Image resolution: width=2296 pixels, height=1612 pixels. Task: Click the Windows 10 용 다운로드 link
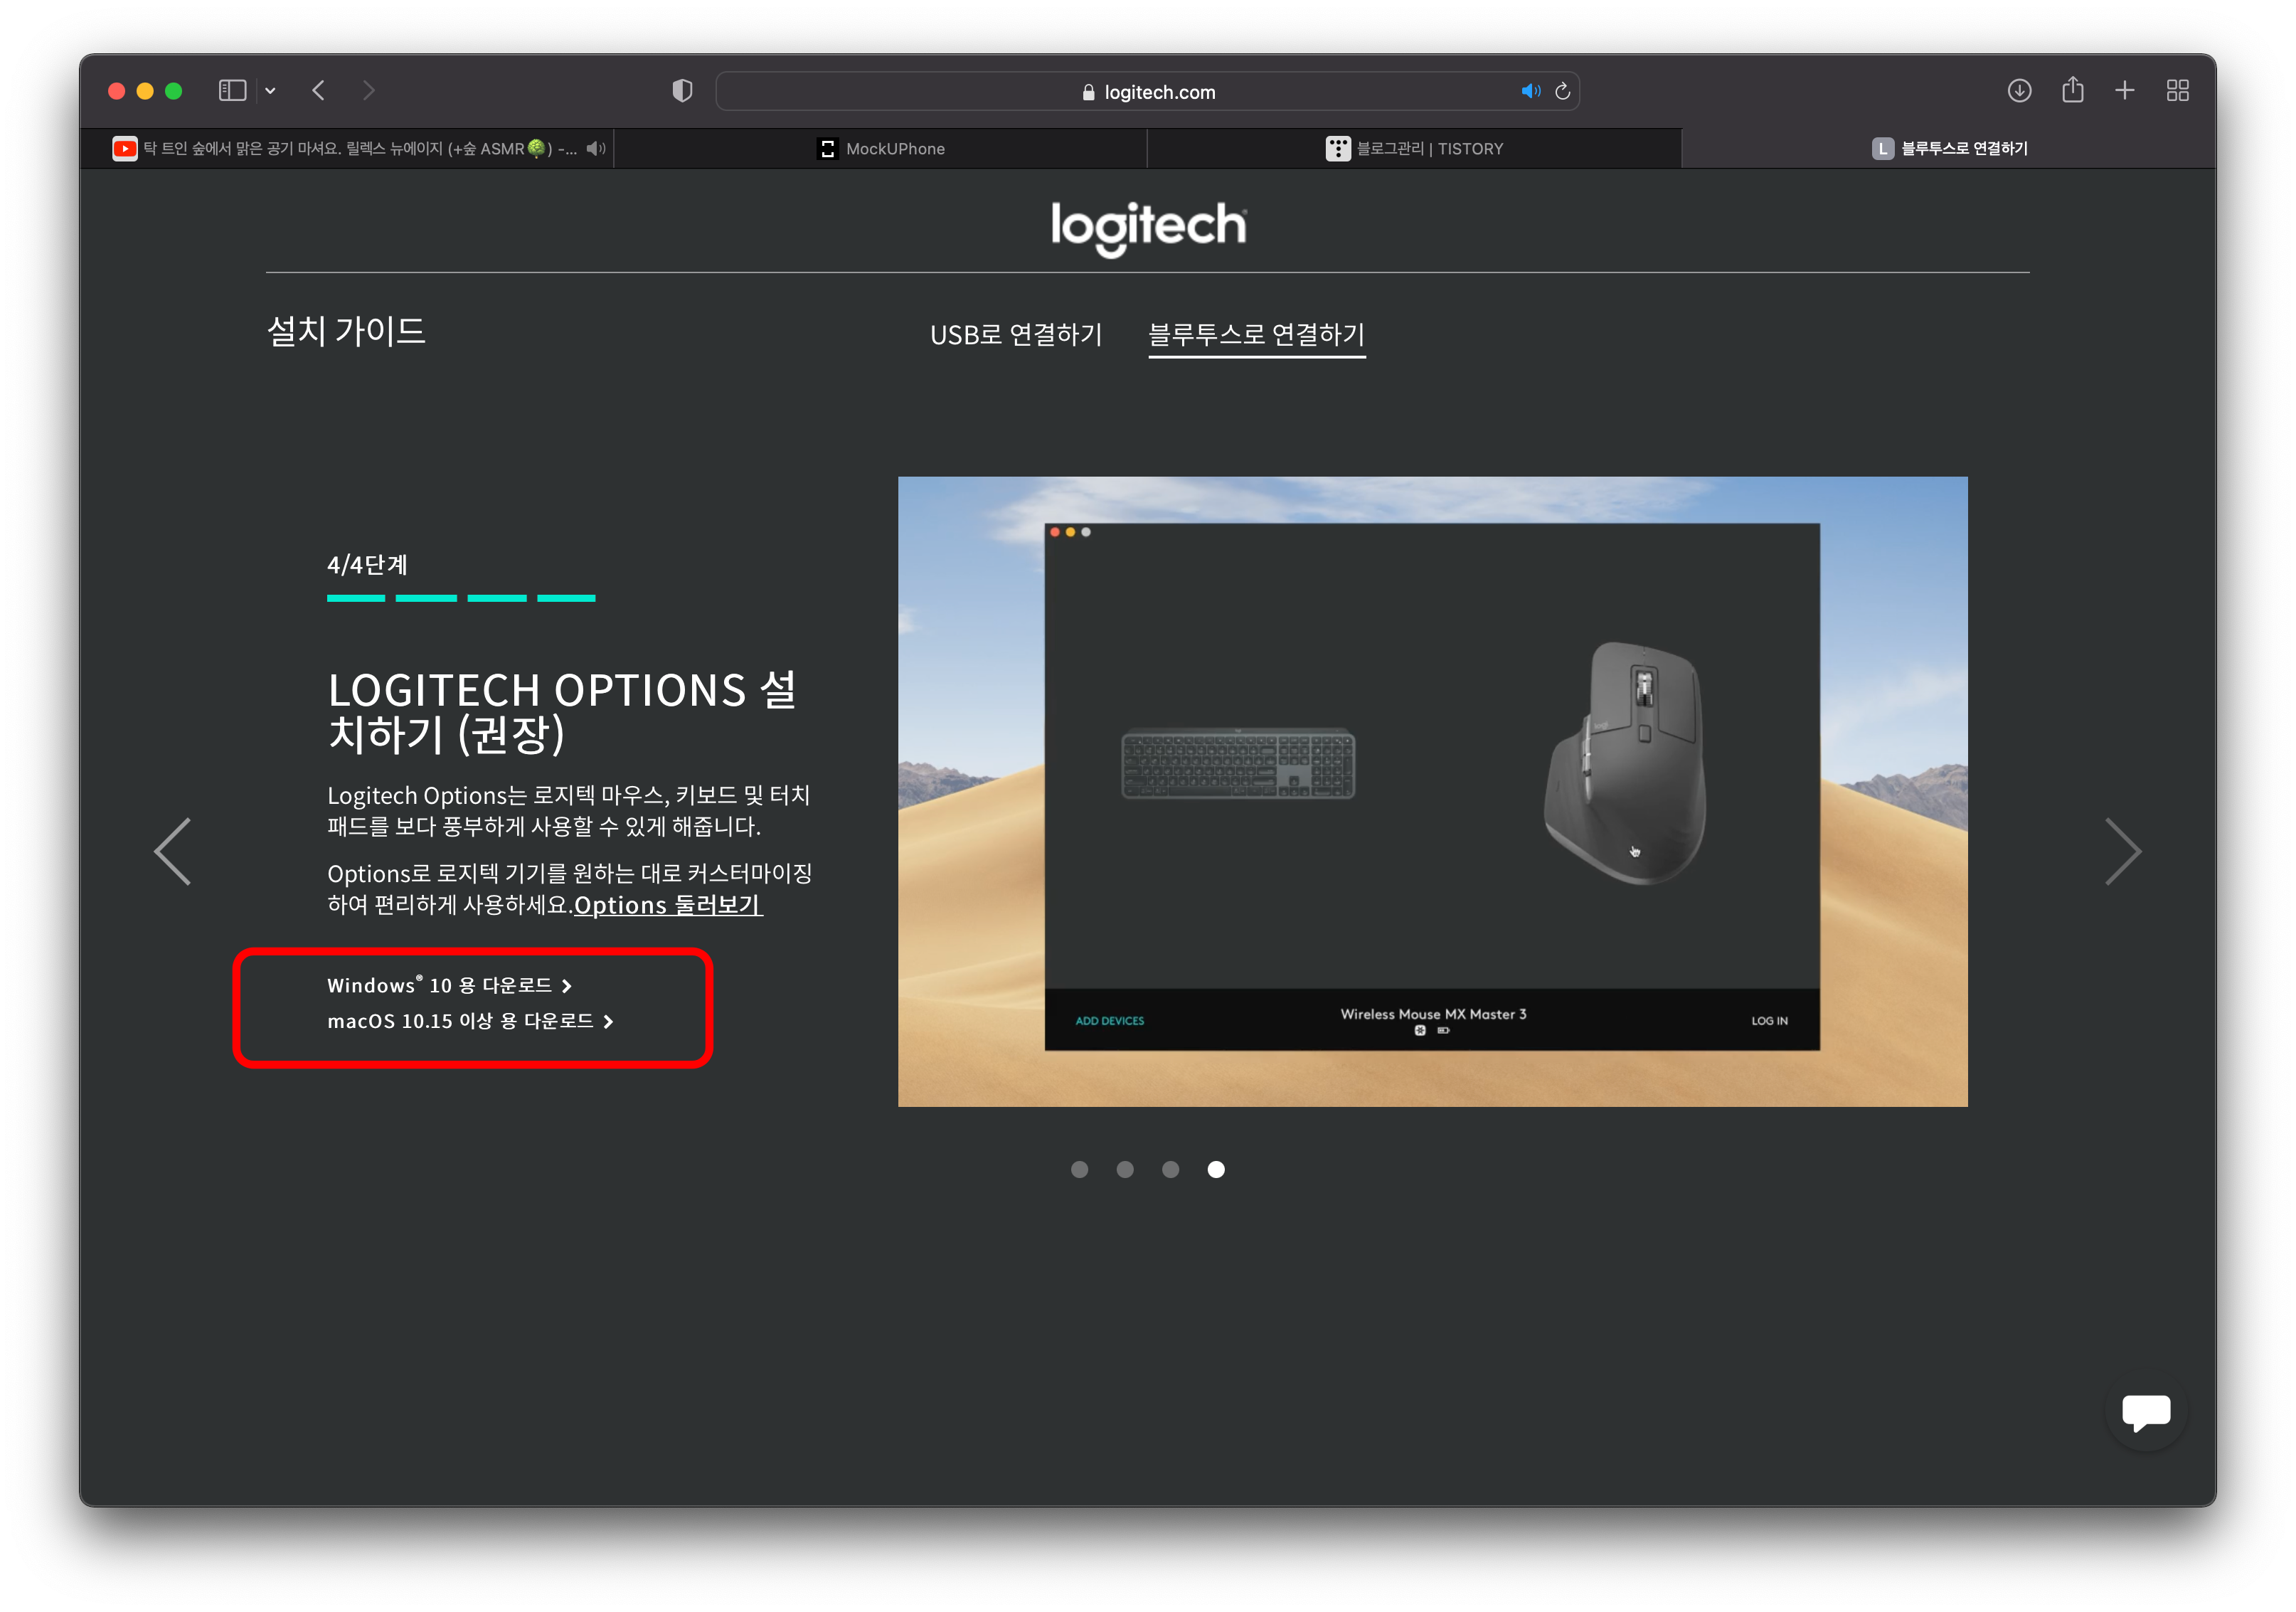pyautogui.click(x=449, y=985)
